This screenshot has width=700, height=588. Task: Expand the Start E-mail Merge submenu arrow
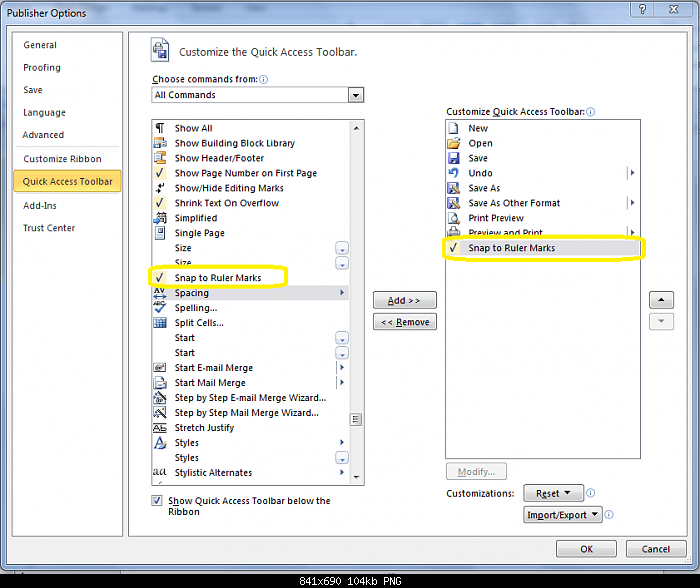(x=342, y=367)
